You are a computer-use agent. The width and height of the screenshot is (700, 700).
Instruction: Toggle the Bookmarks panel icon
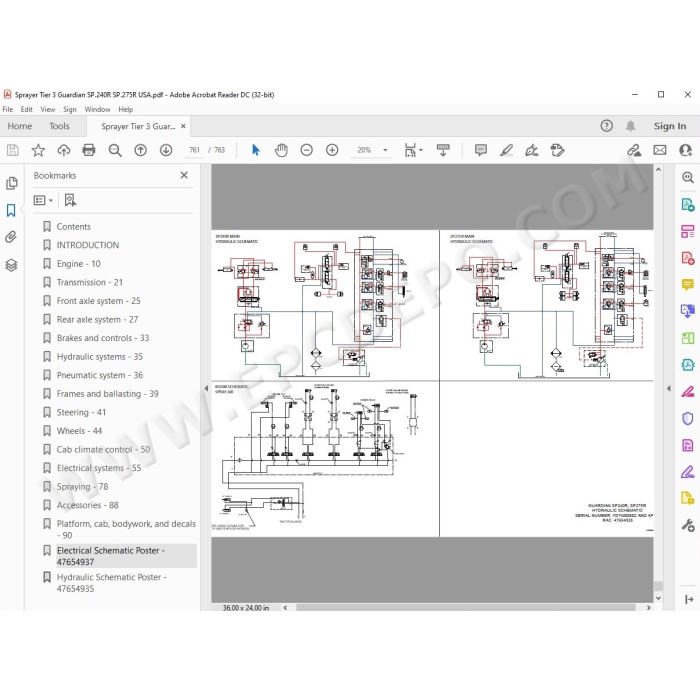click(x=11, y=210)
